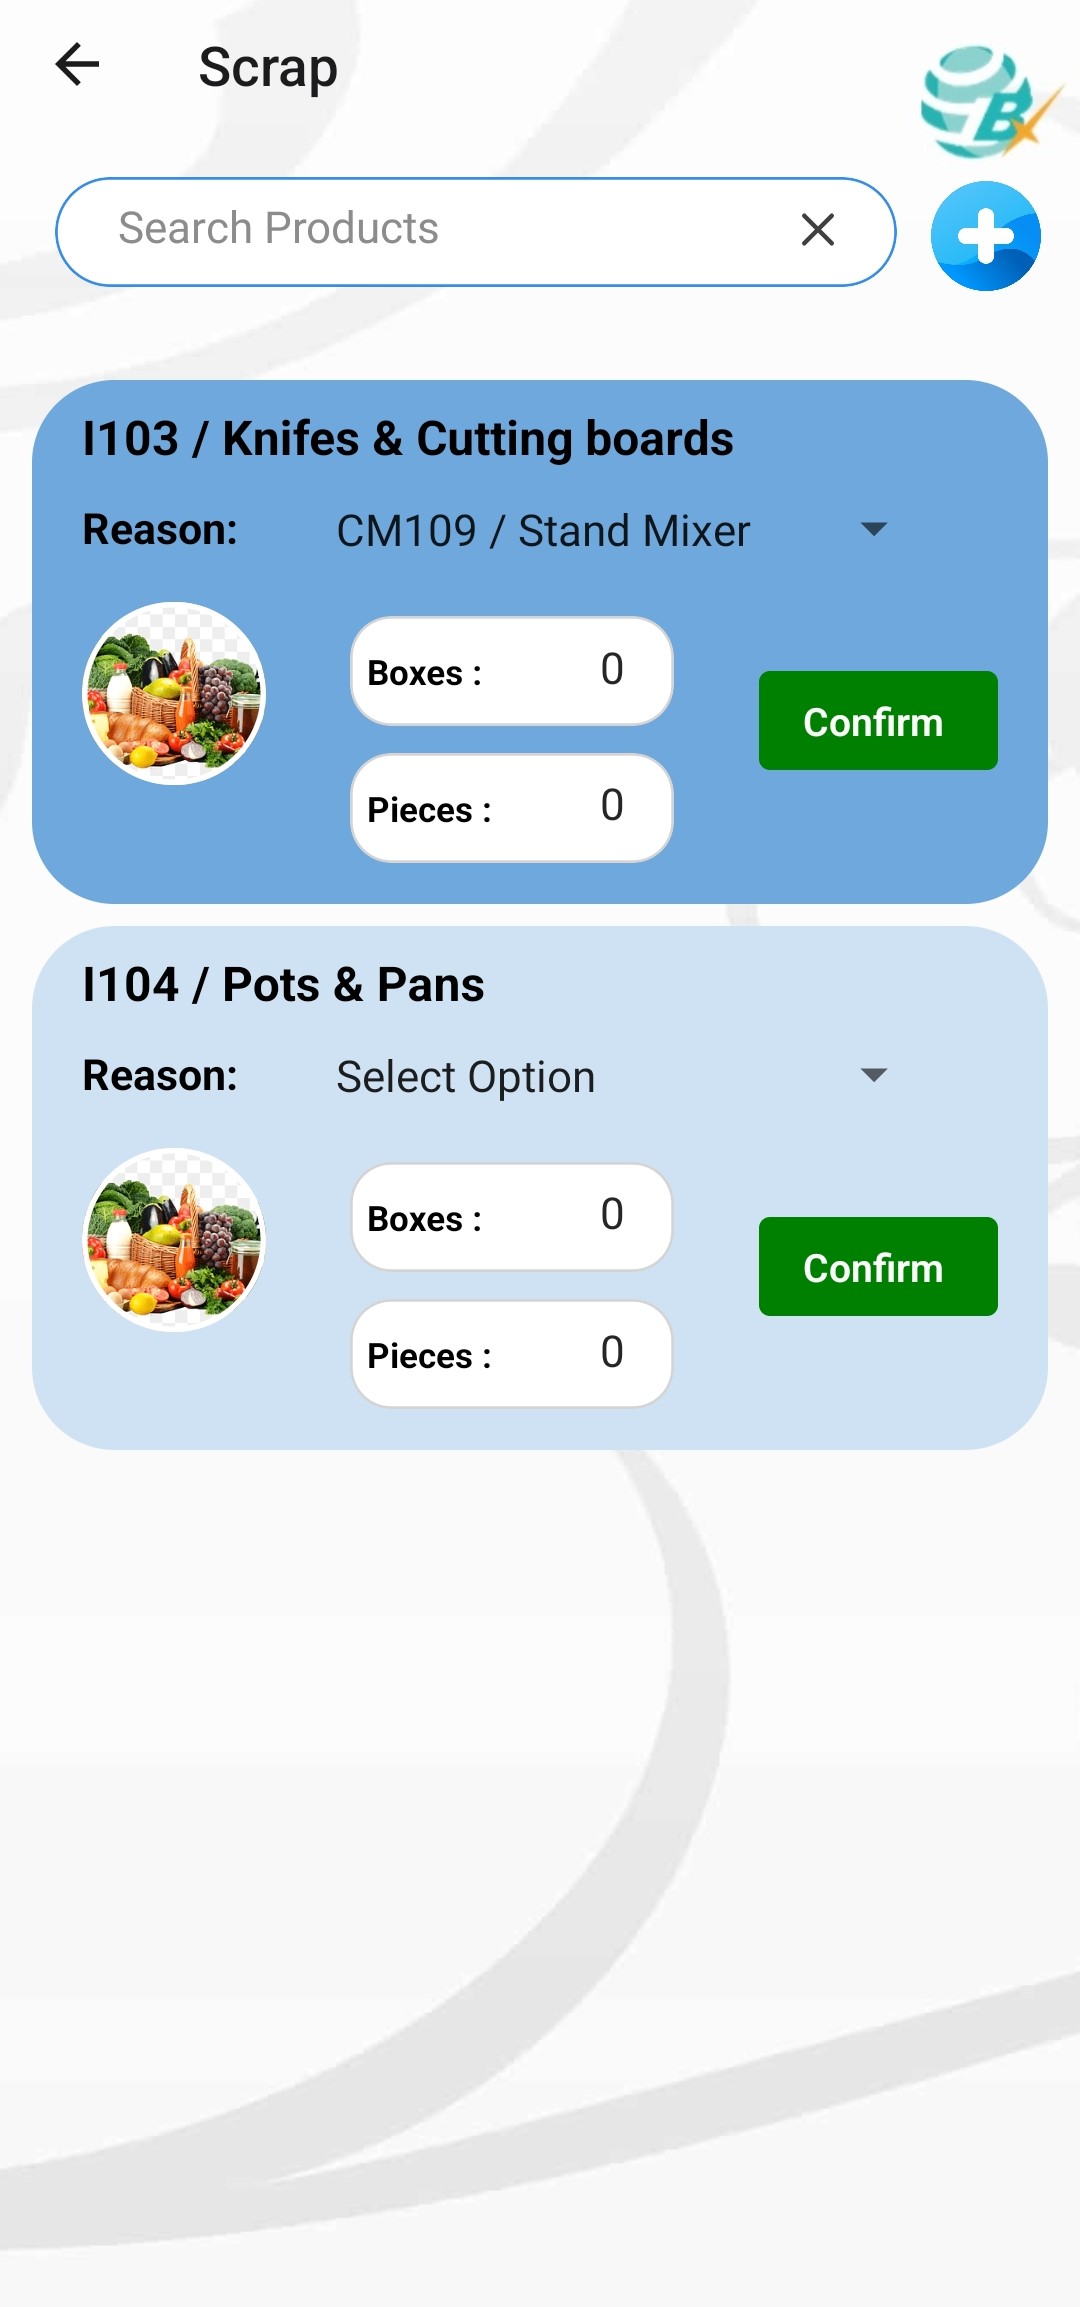Edit Pieces quantity for I103 item
This screenshot has height=2307, width=1080.
pos(512,808)
